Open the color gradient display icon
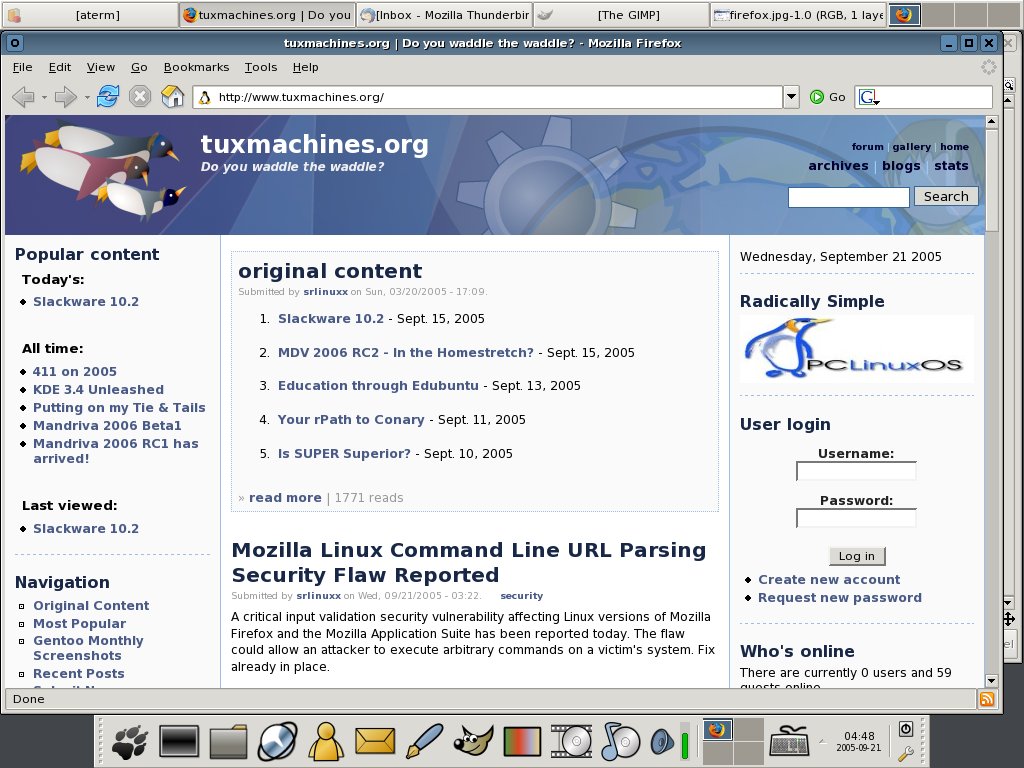 tap(522, 742)
